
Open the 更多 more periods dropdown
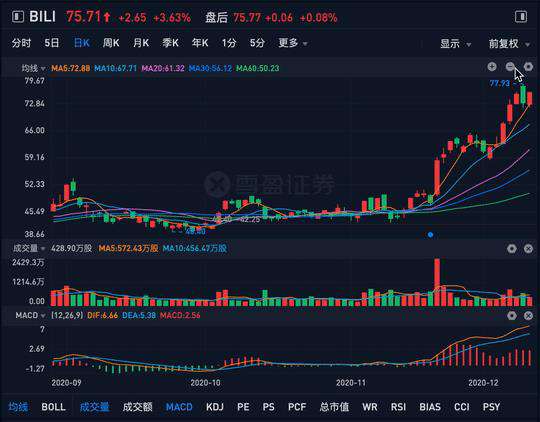coord(293,43)
